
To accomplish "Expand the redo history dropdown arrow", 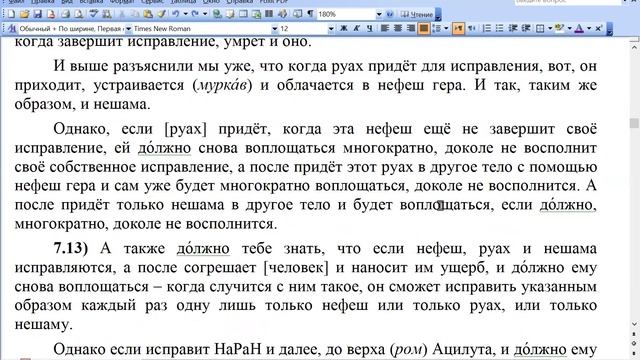I will 205,14.
